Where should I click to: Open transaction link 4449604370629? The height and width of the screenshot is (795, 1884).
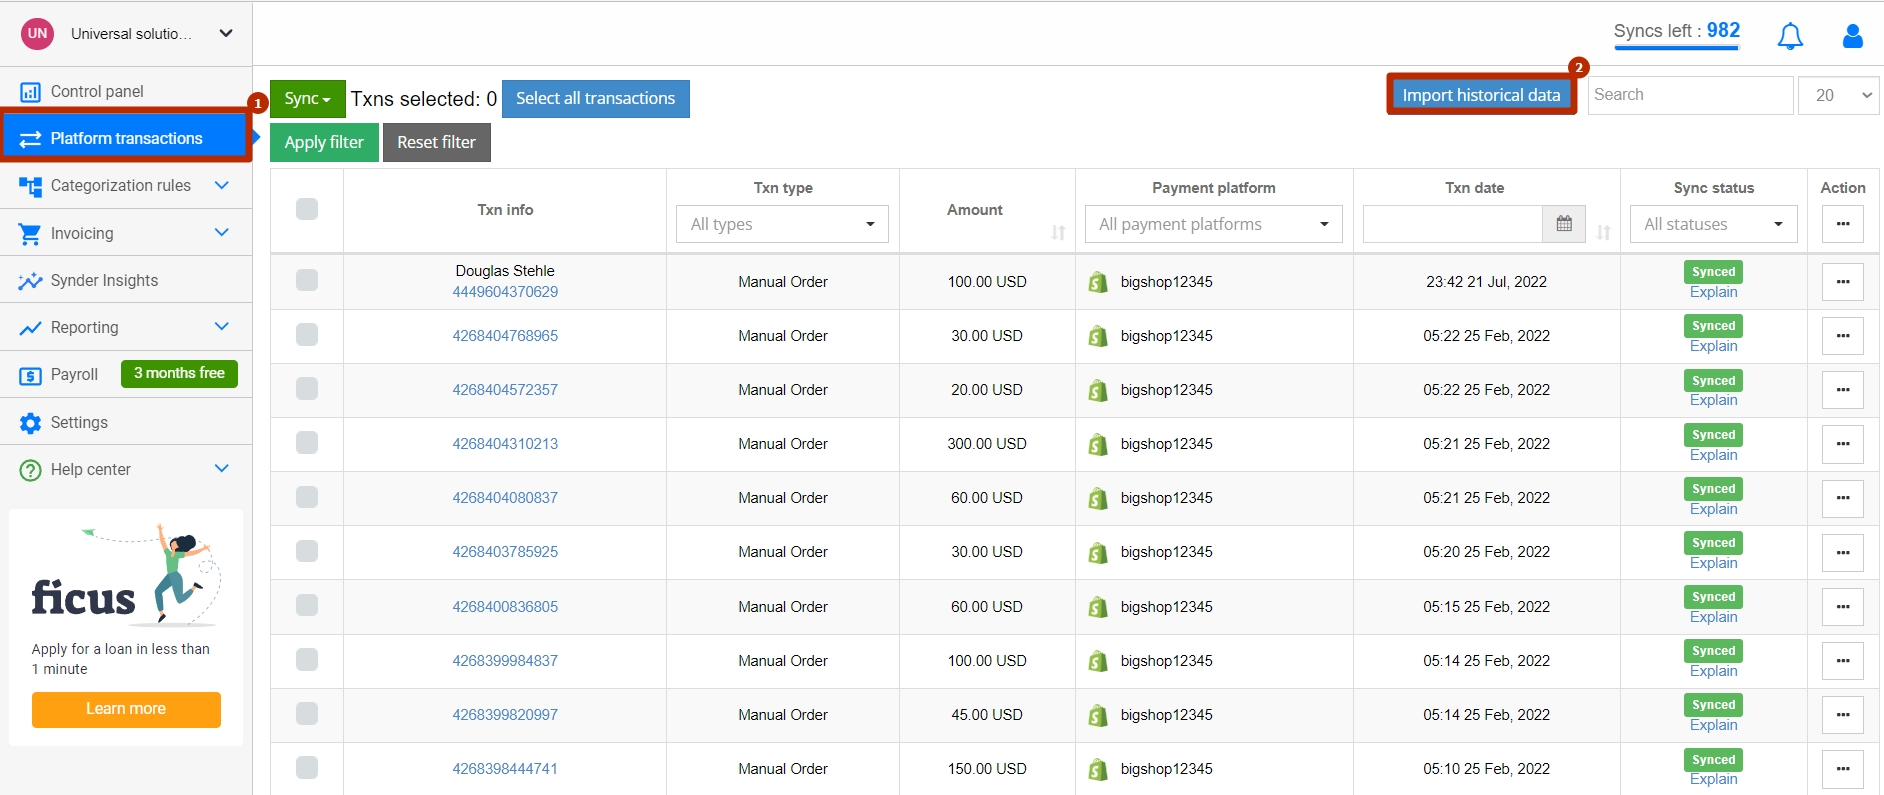(x=505, y=292)
